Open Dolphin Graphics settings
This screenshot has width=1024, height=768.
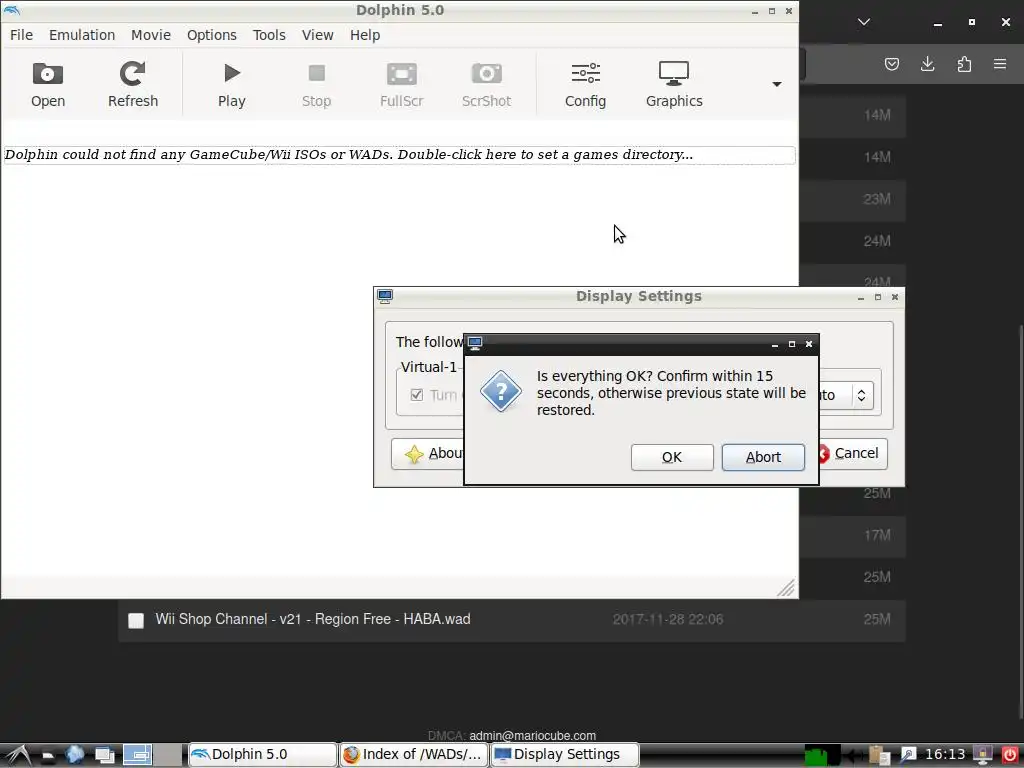click(x=674, y=84)
